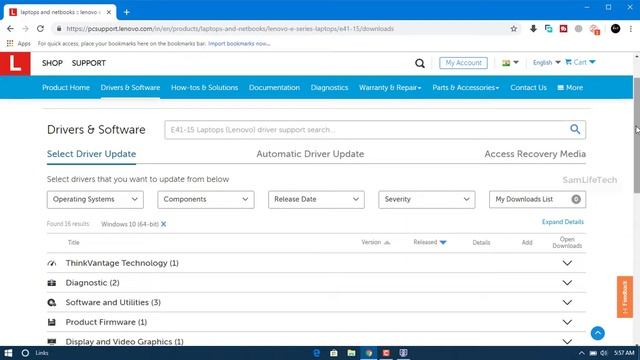Viewport: 640px width, 360px height.
Task: Click the Cortana circle on taskbar
Action: pyautogui.click(x=25, y=353)
